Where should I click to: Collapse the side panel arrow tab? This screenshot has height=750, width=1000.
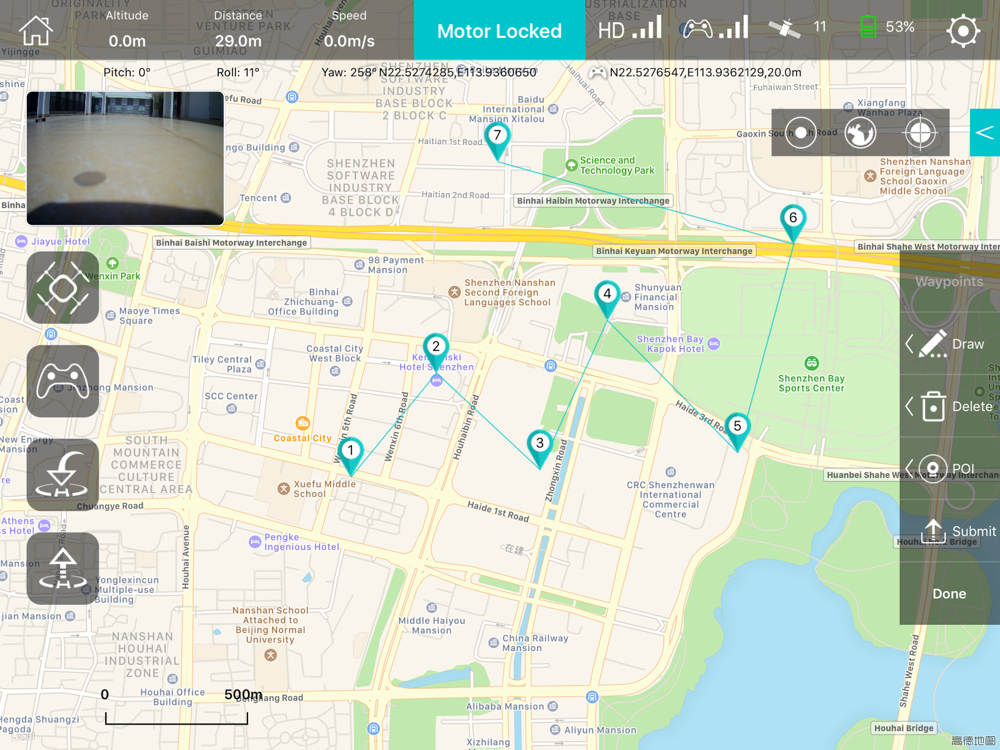985,132
